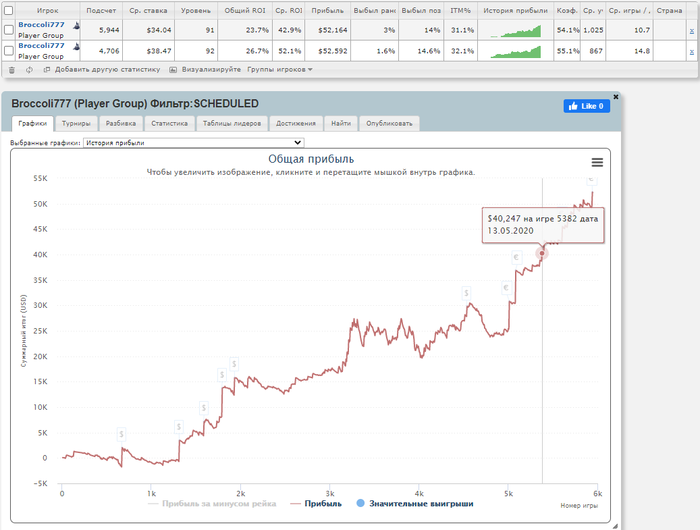Sort by the 'Ср. ставка' column header
The image size is (700, 530).
[x=148, y=10]
